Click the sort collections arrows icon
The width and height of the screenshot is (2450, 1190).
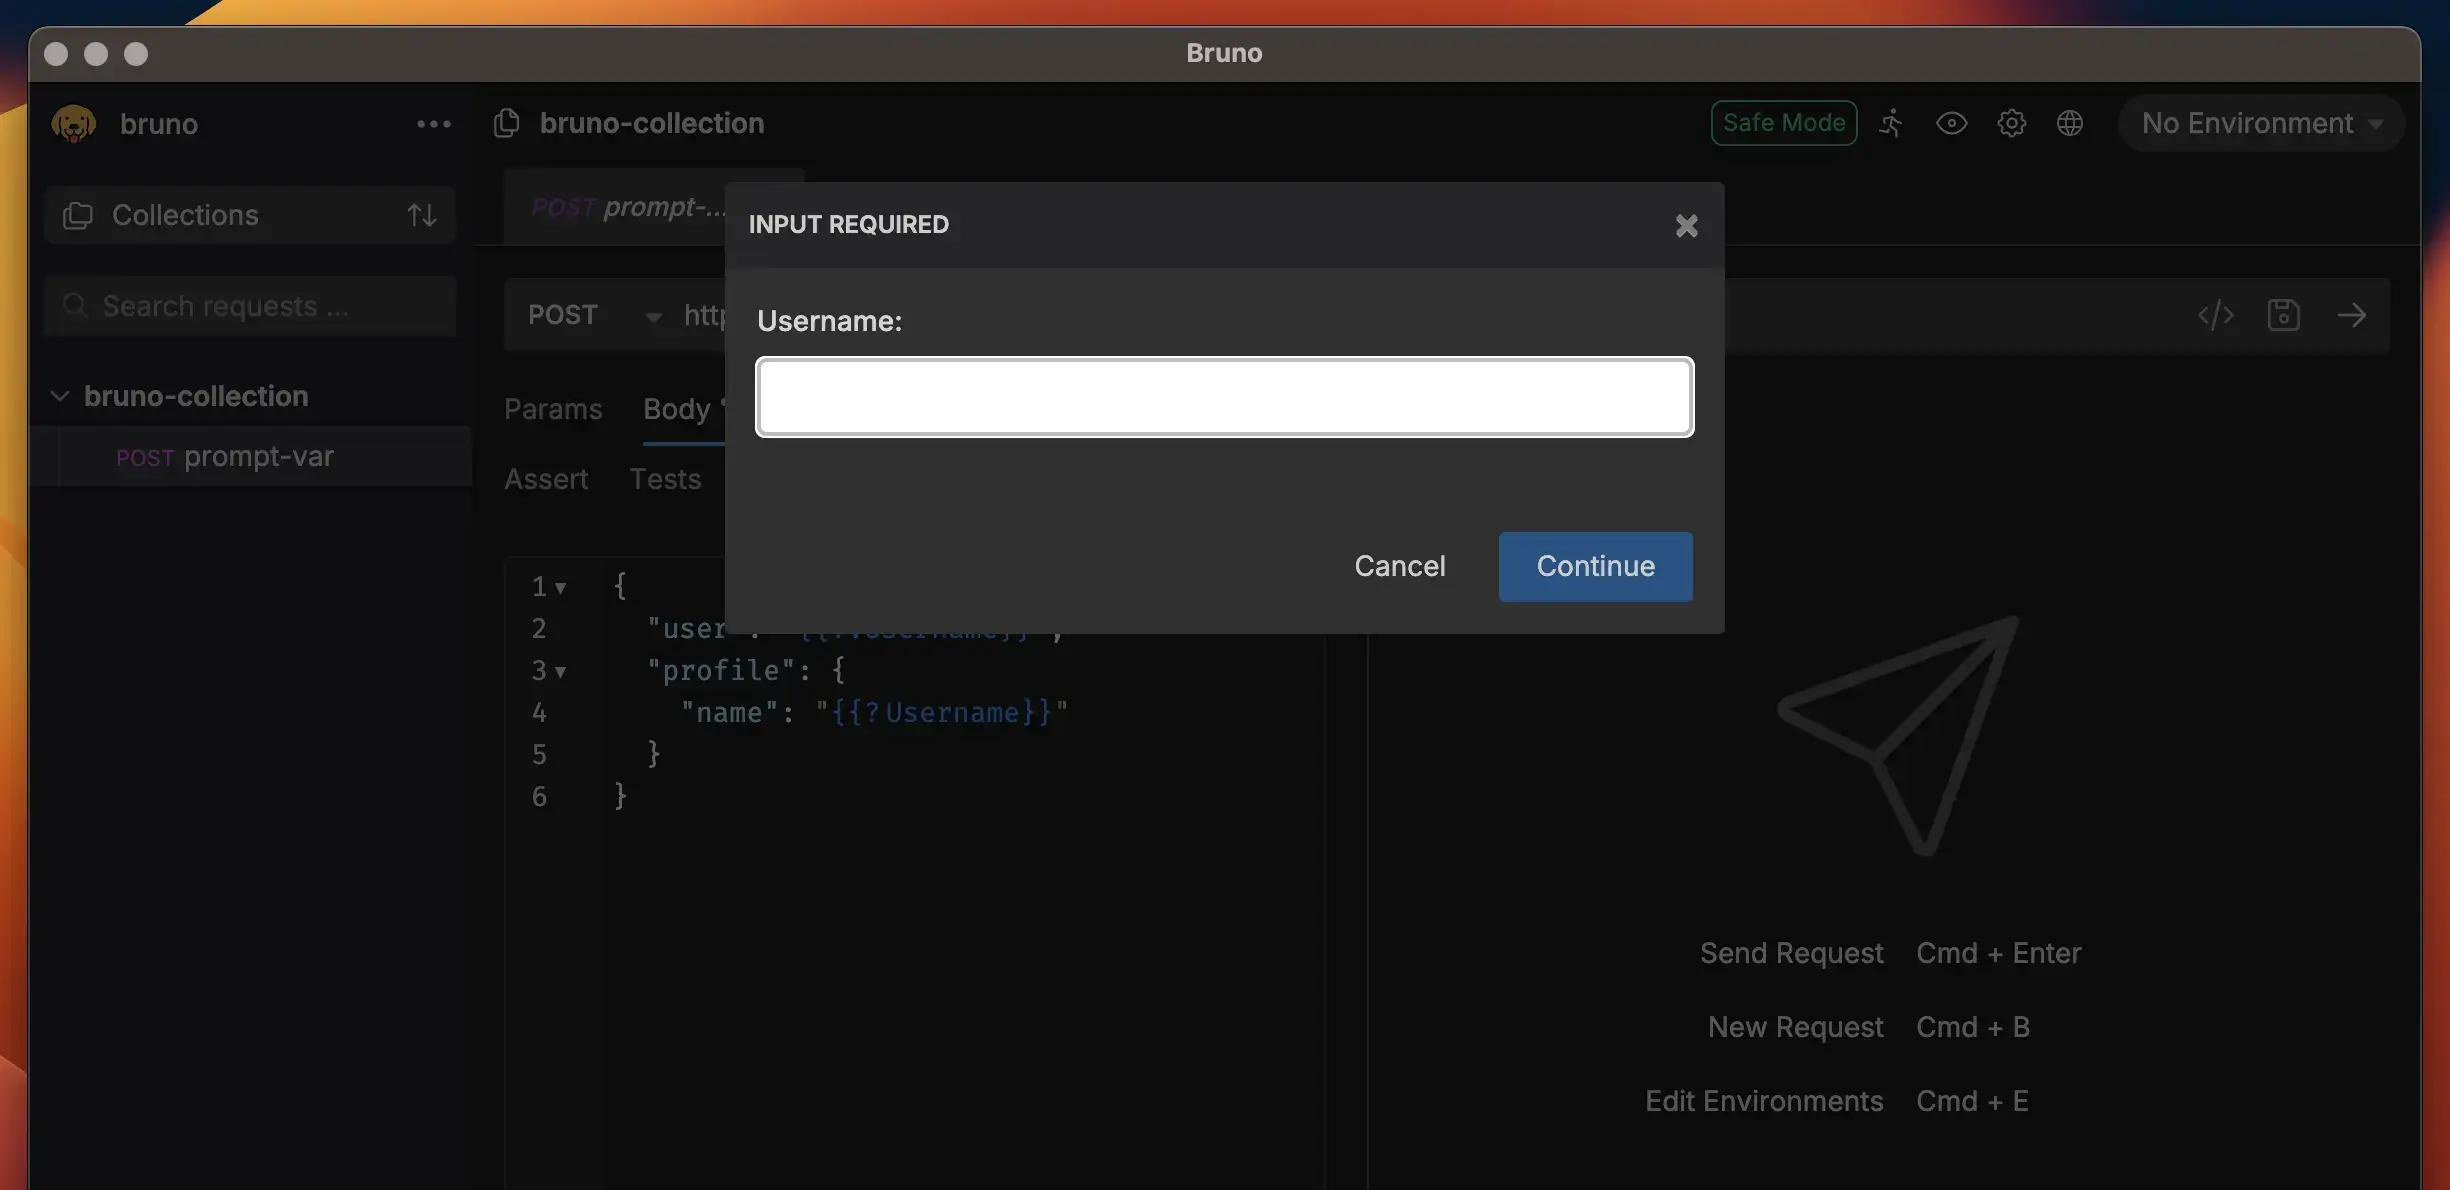421,215
